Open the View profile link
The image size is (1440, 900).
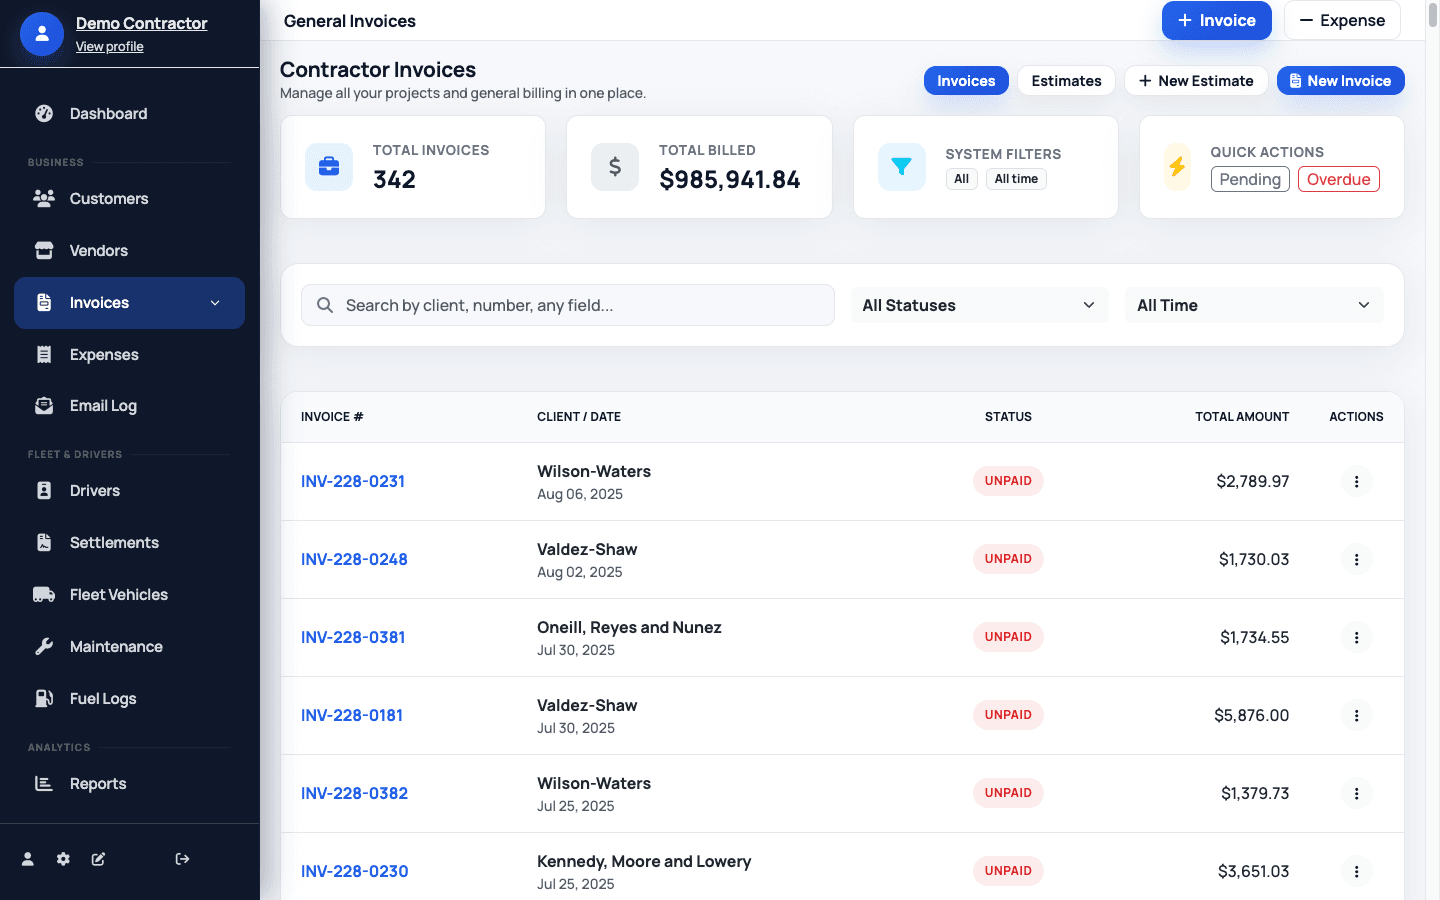(x=110, y=46)
